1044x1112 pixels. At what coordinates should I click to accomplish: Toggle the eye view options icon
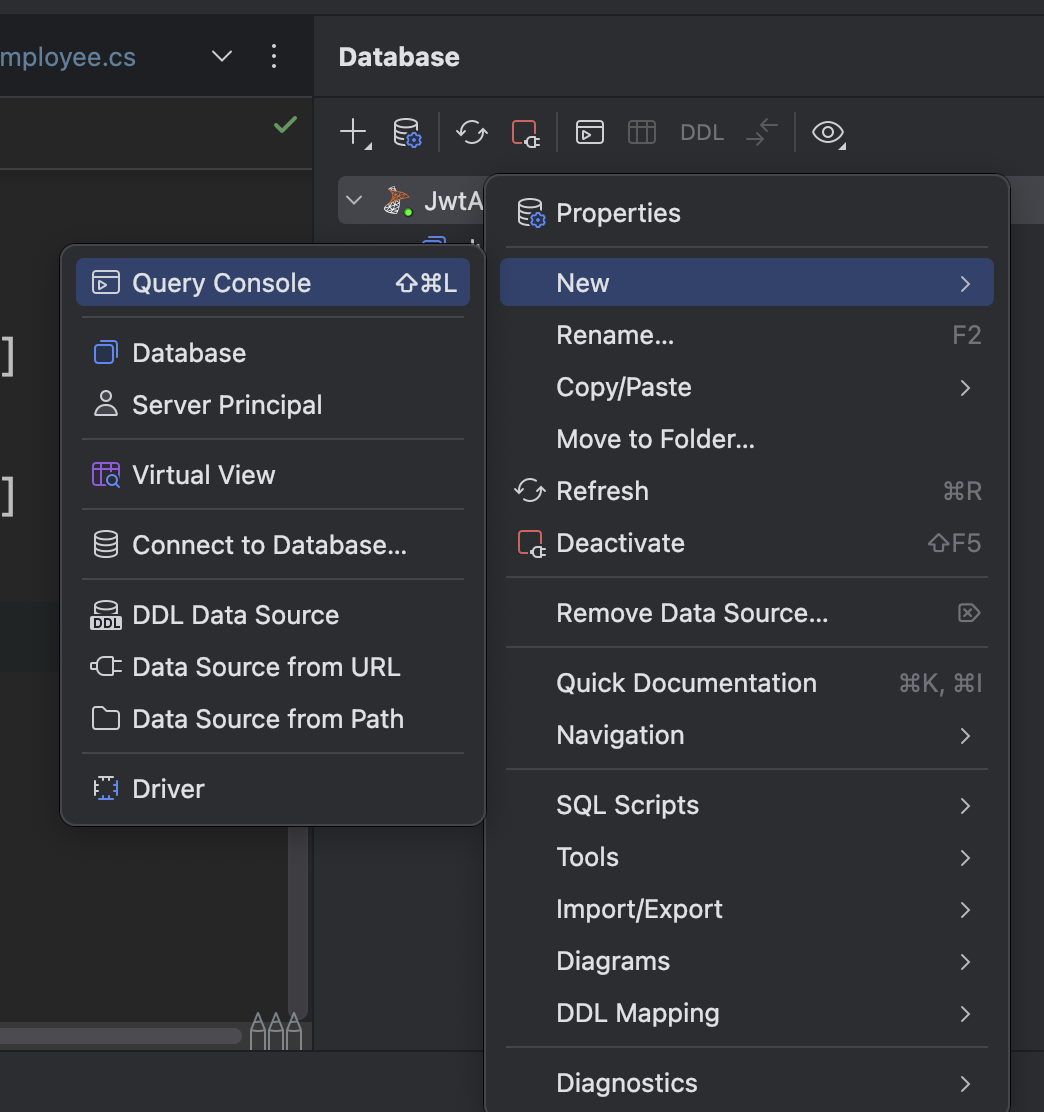click(828, 132)
